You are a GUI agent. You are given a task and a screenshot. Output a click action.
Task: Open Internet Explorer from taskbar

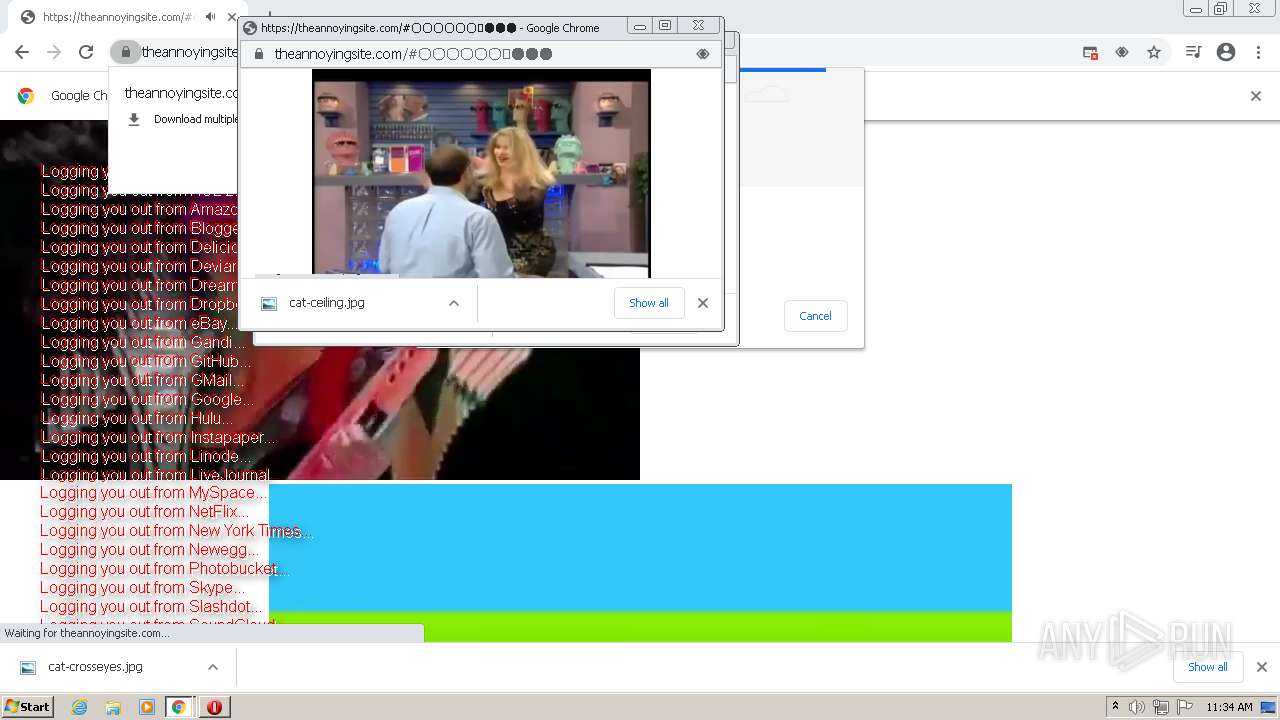pyautogui.click(x=80, y=707)
